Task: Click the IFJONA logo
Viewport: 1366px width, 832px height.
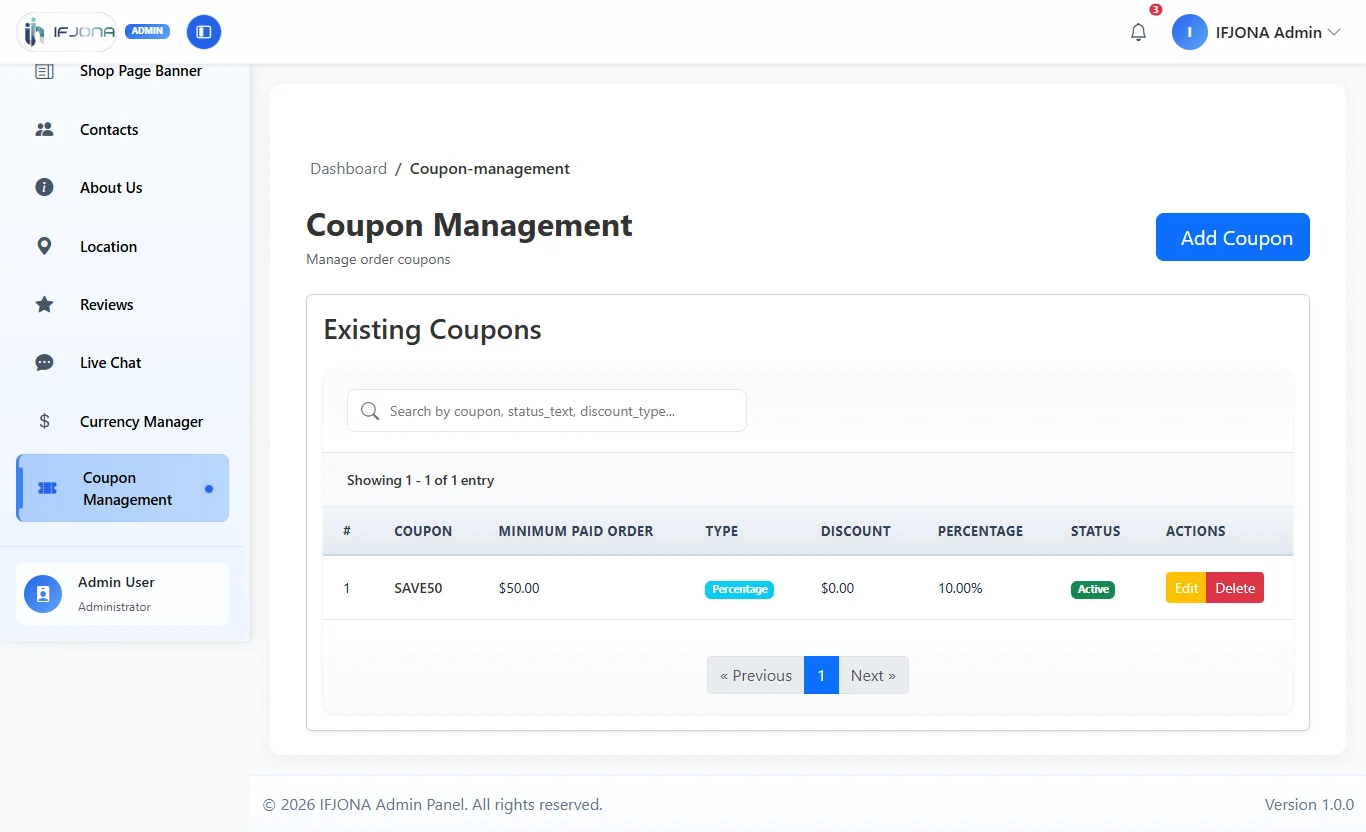Action: pyautogui.click(x=67, y=32)
